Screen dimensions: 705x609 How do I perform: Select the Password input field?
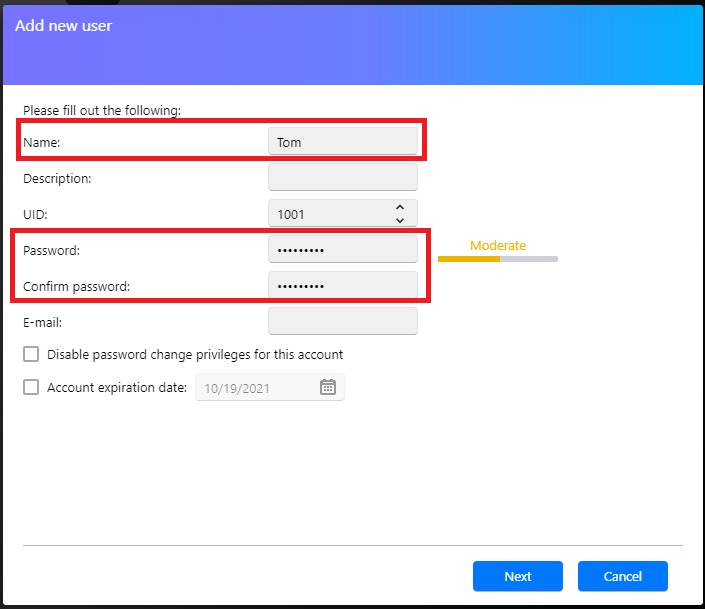click(342, 250)
